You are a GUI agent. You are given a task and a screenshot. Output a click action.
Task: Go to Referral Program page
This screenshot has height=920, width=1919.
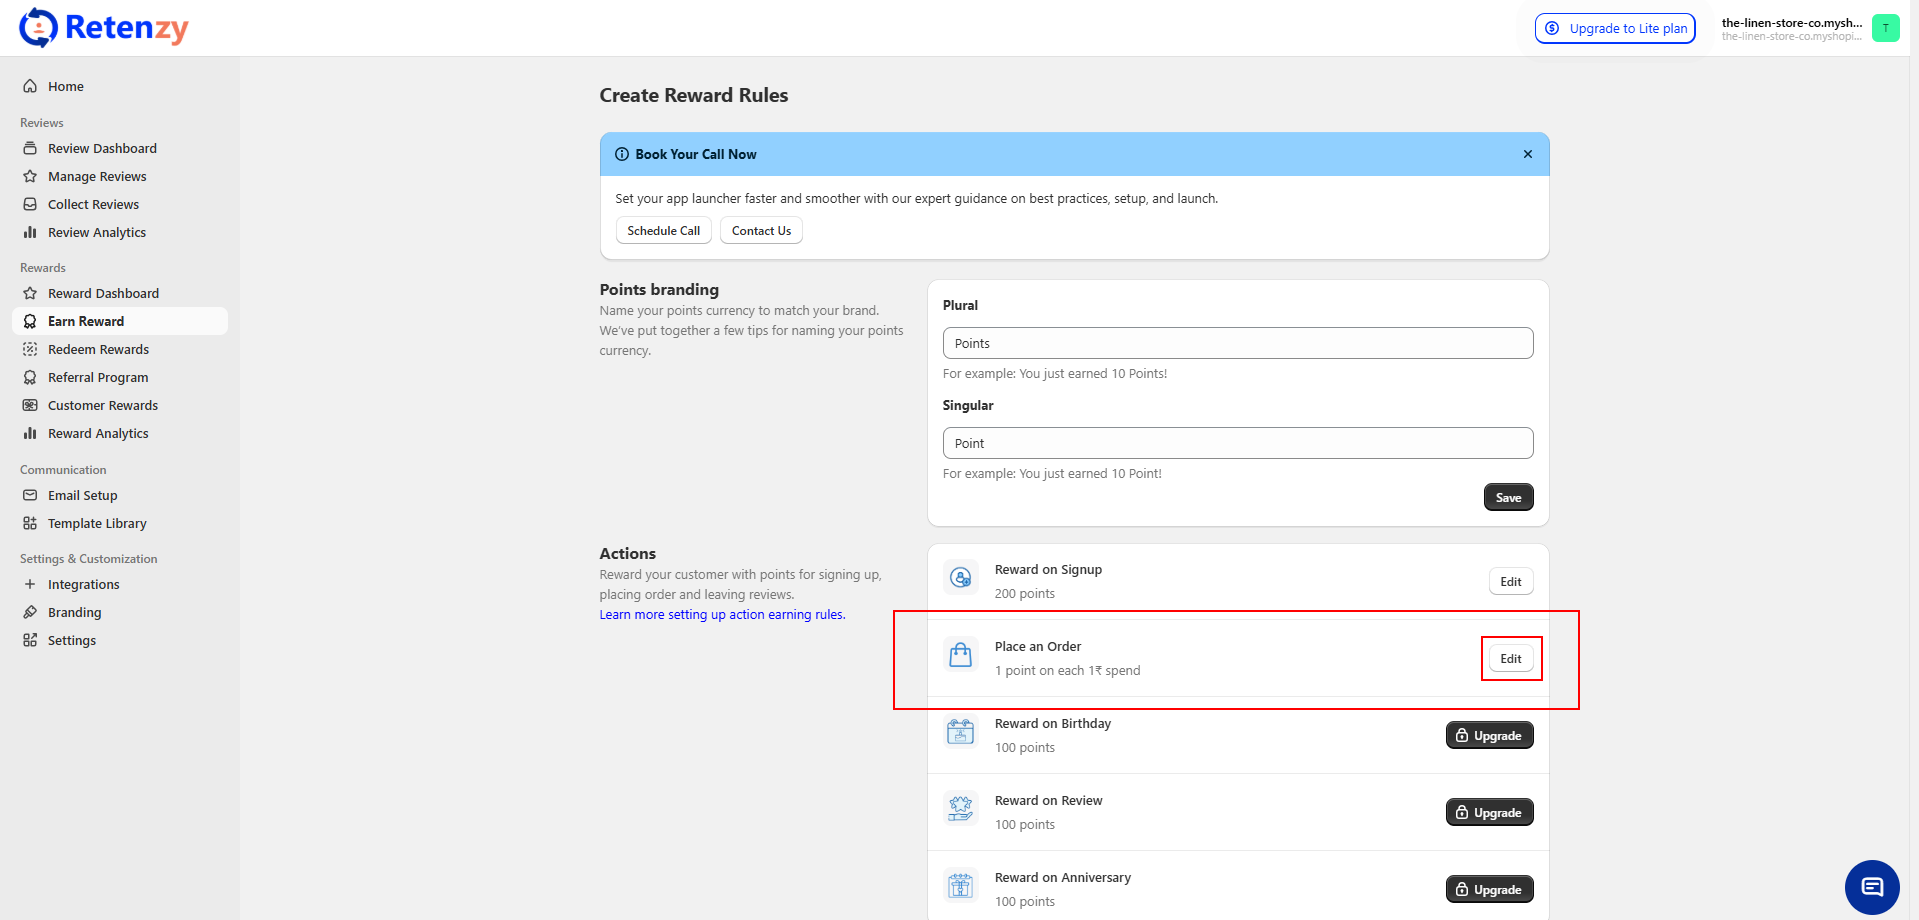point(98,377)
